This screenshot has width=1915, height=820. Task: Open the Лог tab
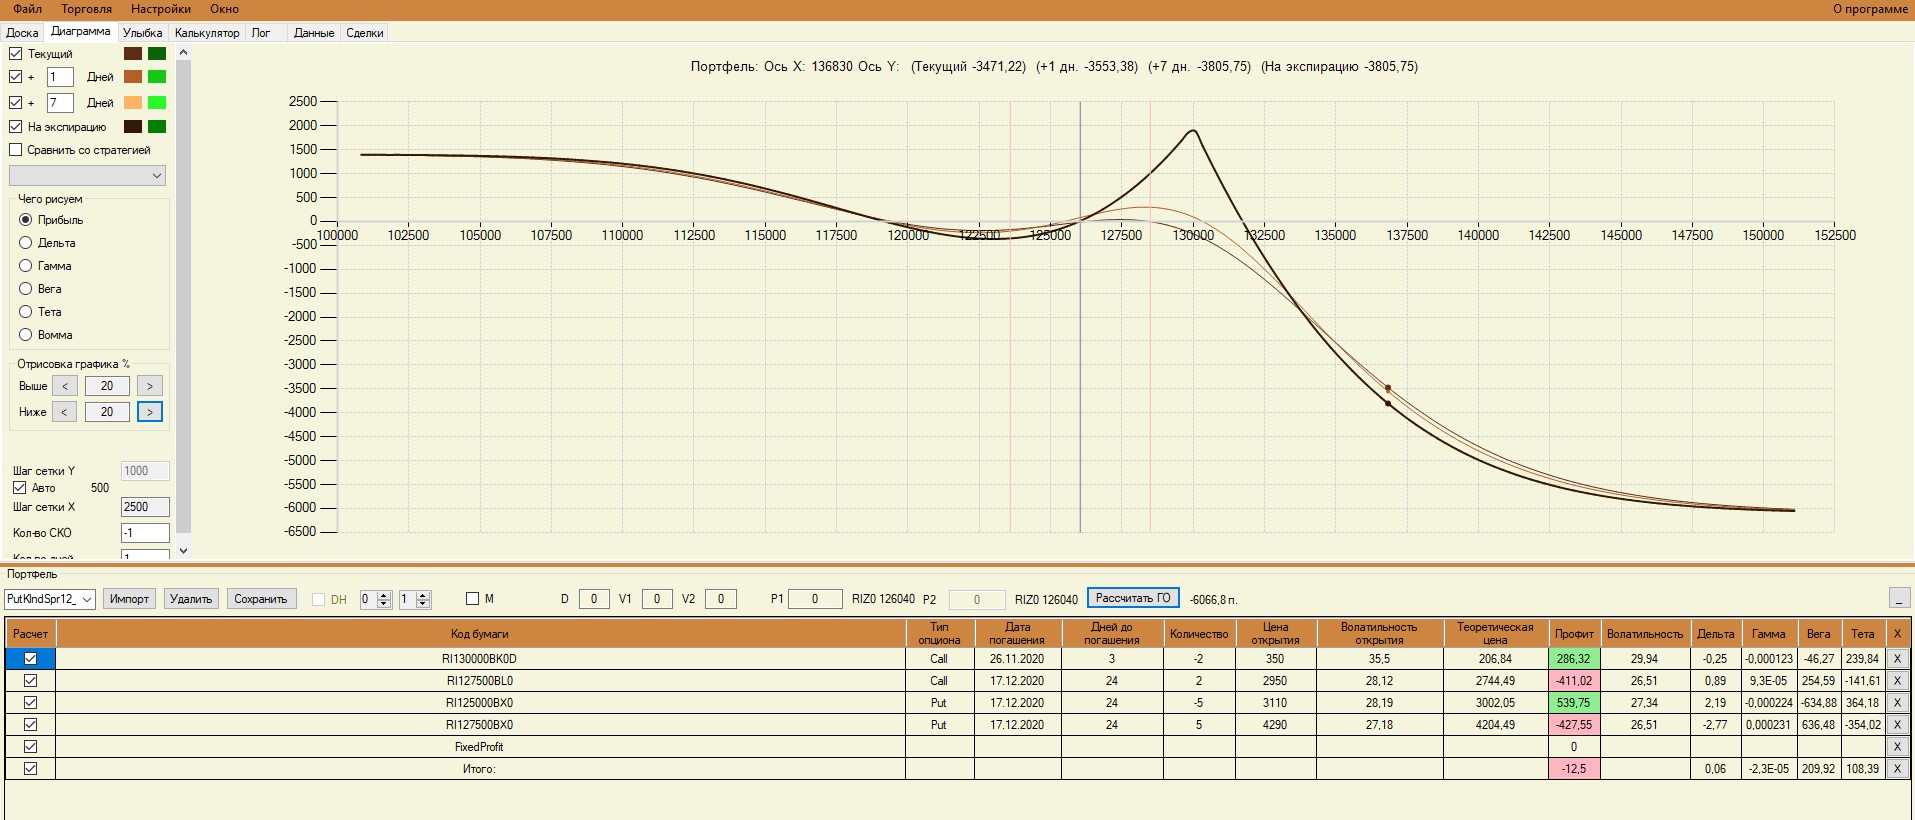pyautogui.click(x=261, y=33)
